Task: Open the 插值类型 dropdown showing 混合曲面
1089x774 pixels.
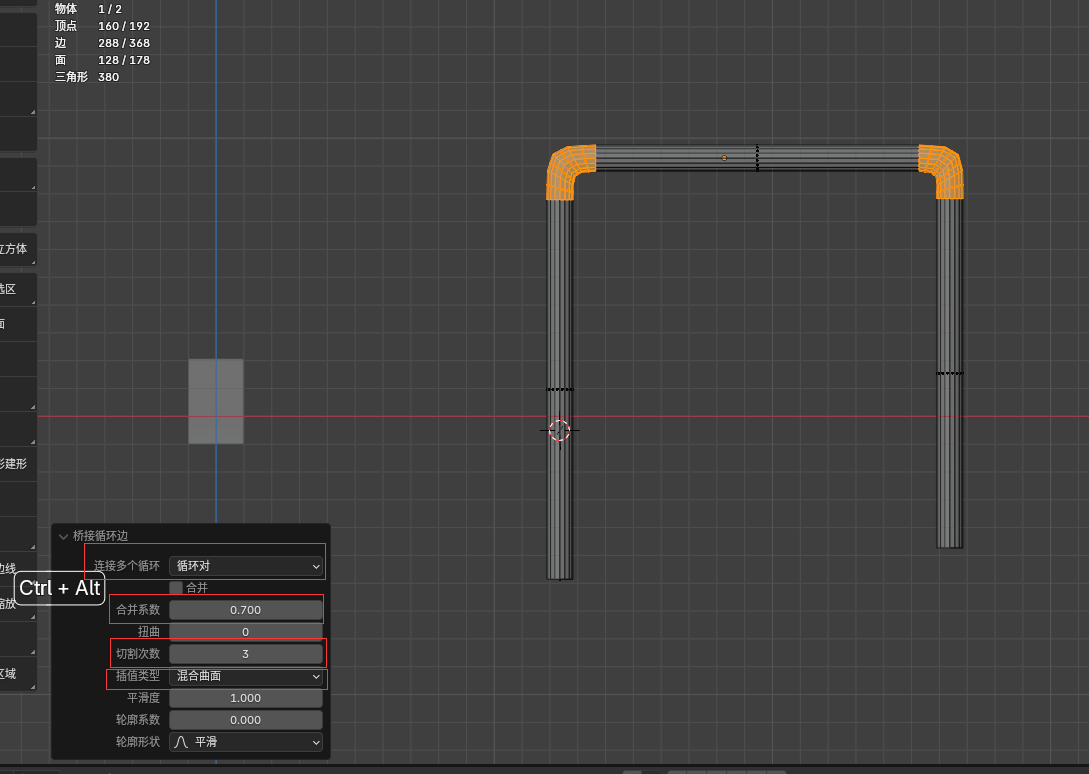Action: coord(246,676)
